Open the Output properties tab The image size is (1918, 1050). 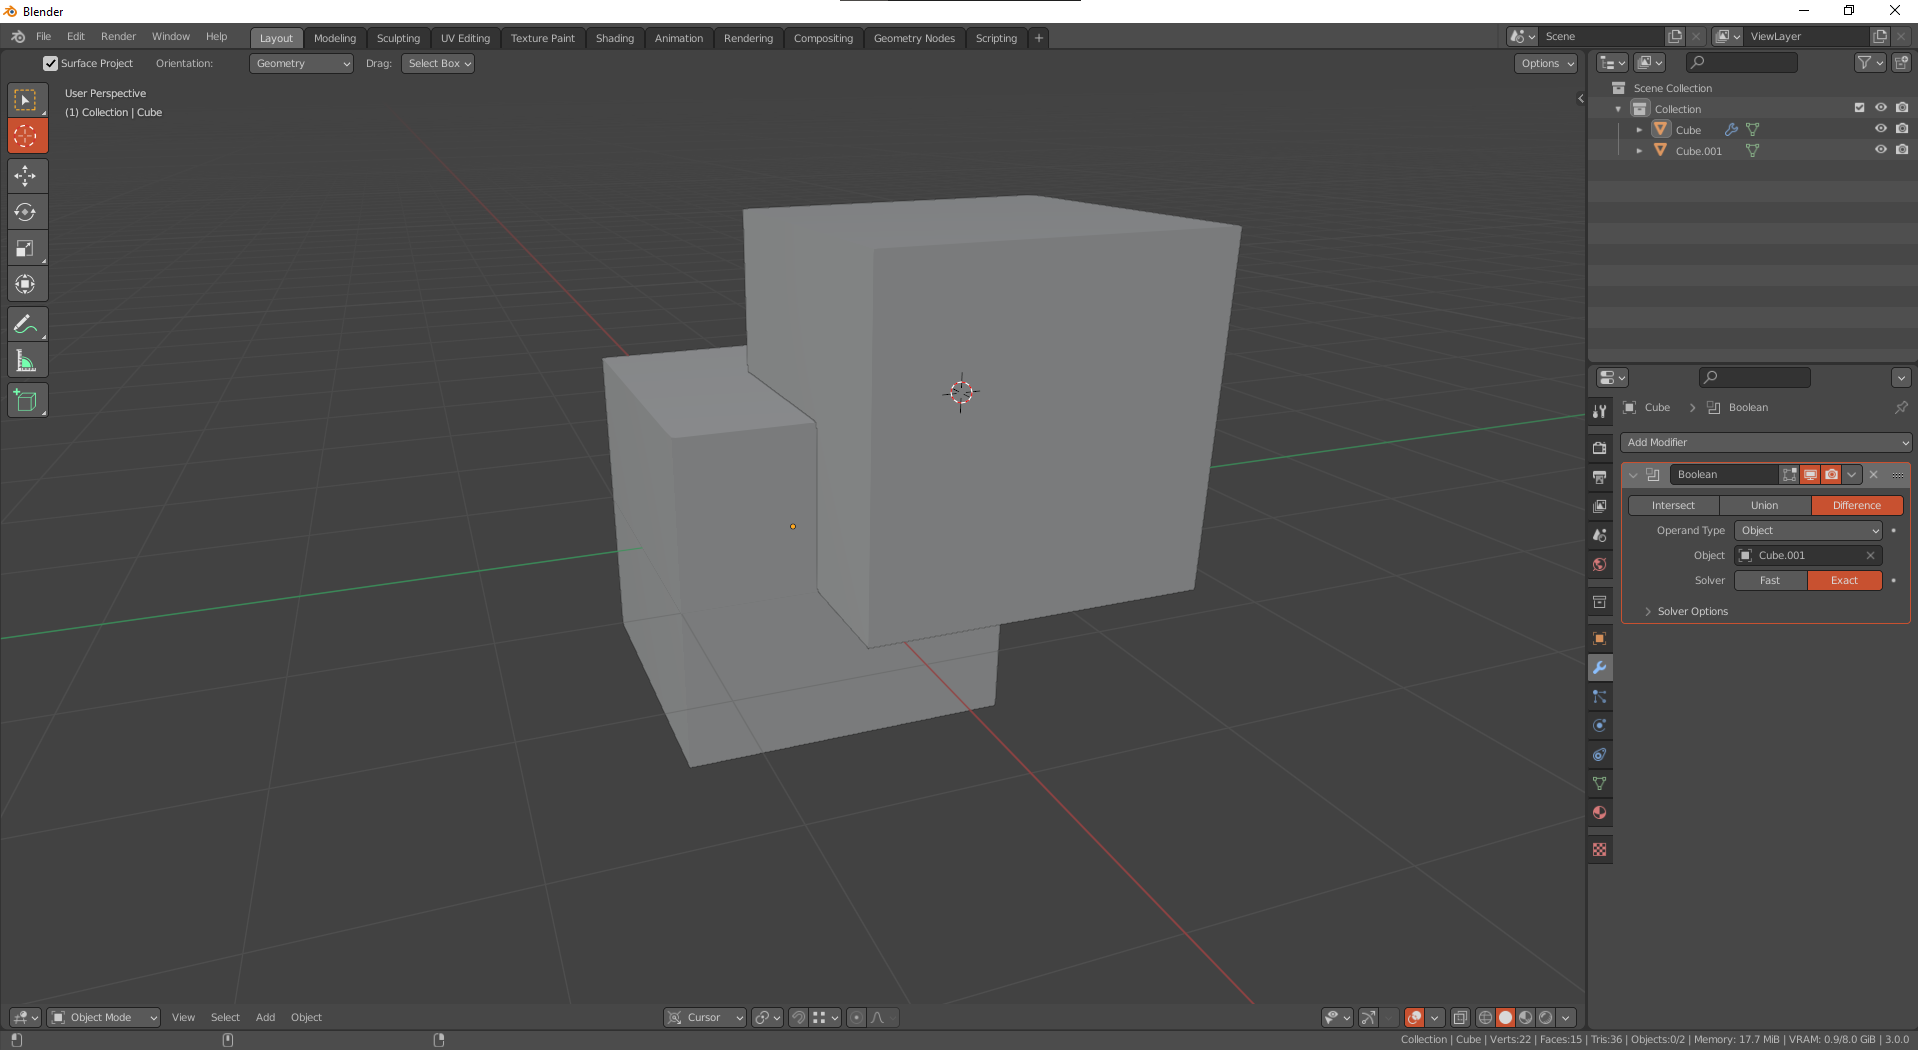pos(1600,477)
